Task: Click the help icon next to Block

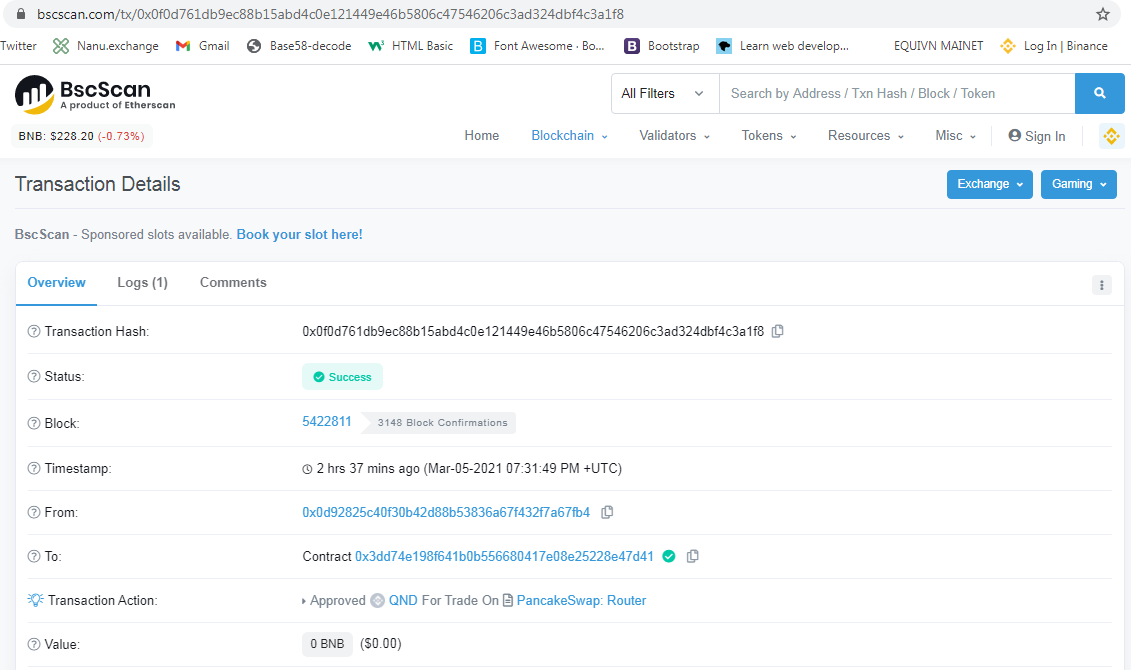Action: [34, 423]
